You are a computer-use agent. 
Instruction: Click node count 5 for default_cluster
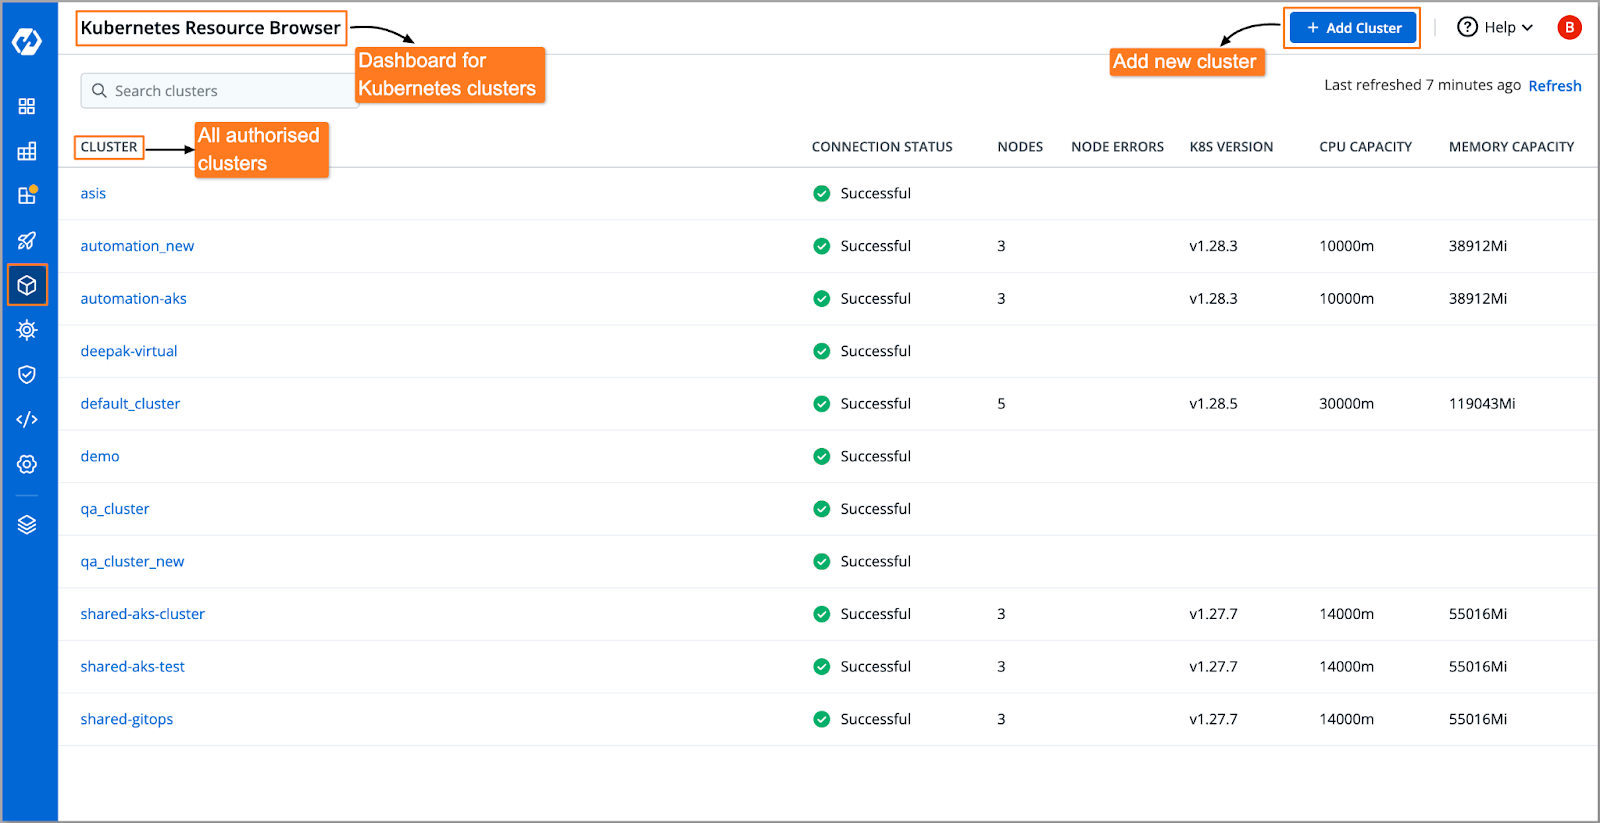click(x=1001, y=404)
